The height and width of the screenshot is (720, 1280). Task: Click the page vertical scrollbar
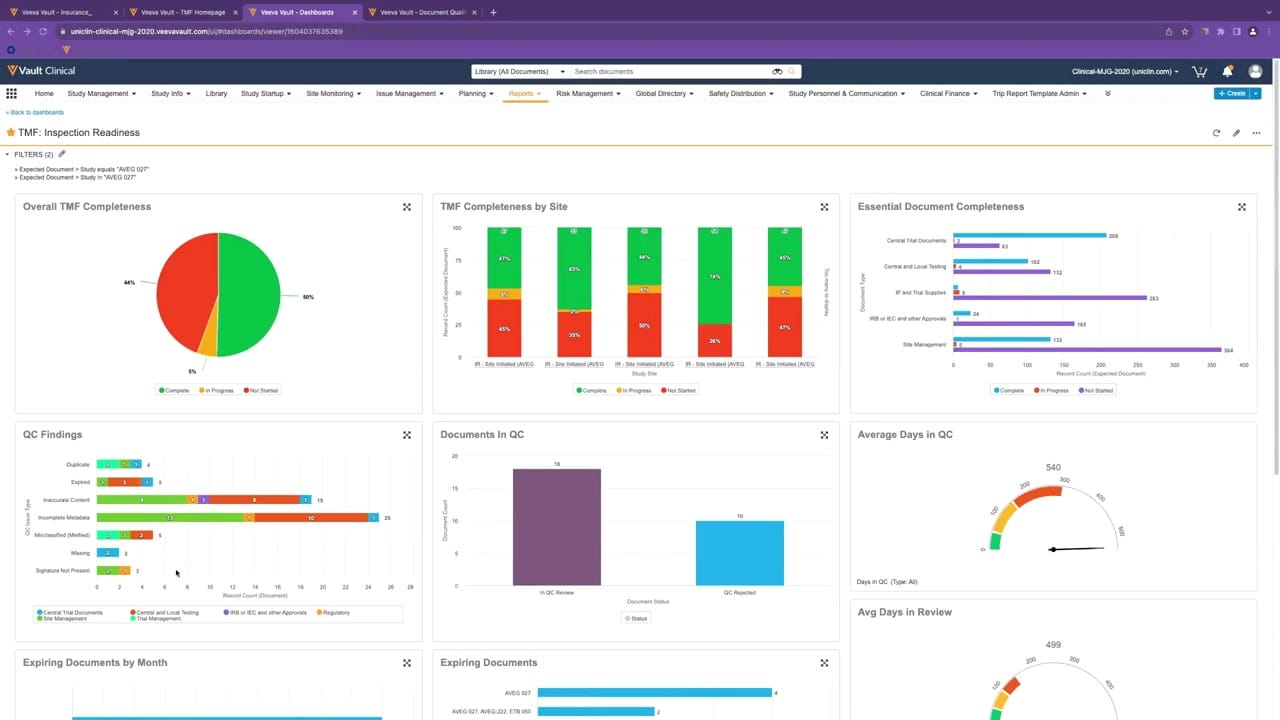(1276, 266)
